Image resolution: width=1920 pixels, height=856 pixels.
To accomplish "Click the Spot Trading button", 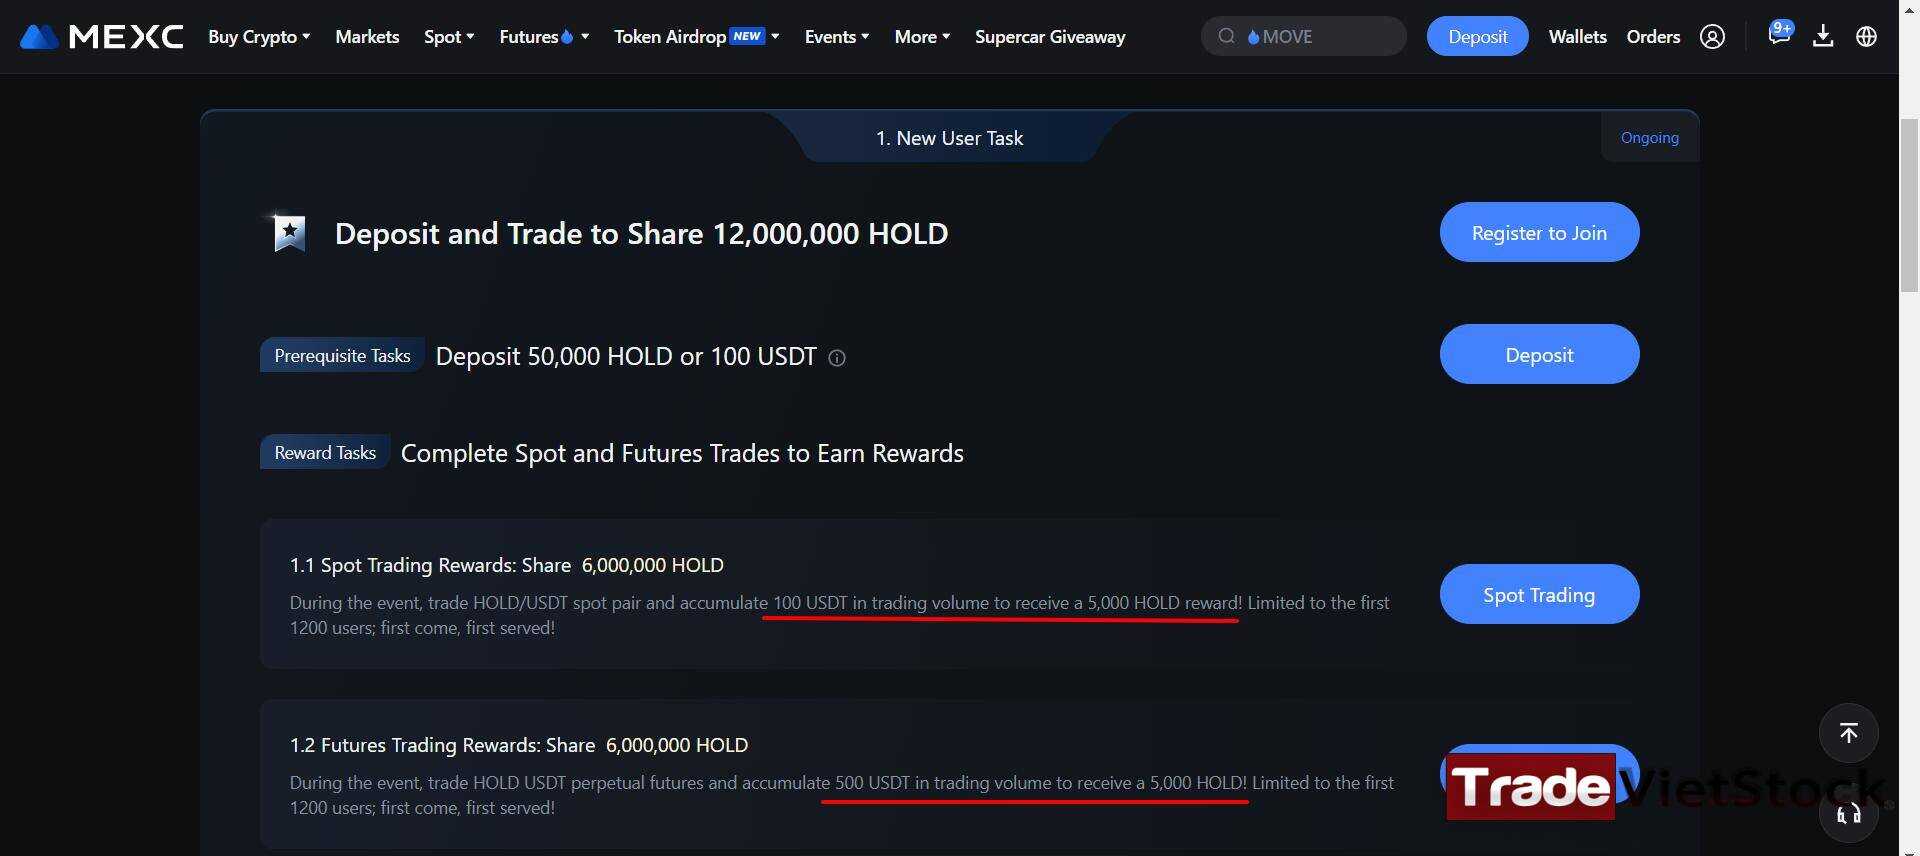I will tap(1539, 595).
